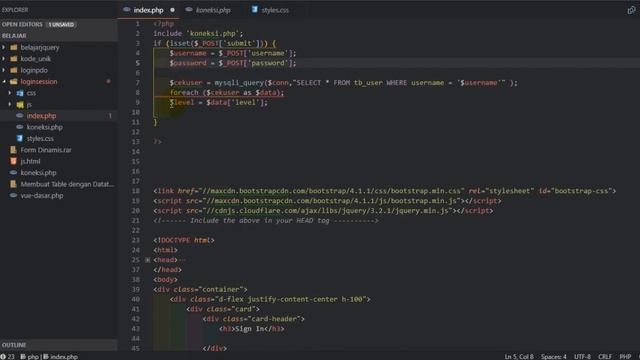Image resolution: width=640 pixels, height=360 pixels.
Task: Click the modified badge on loginsession folder
Action: coord(109,82)
